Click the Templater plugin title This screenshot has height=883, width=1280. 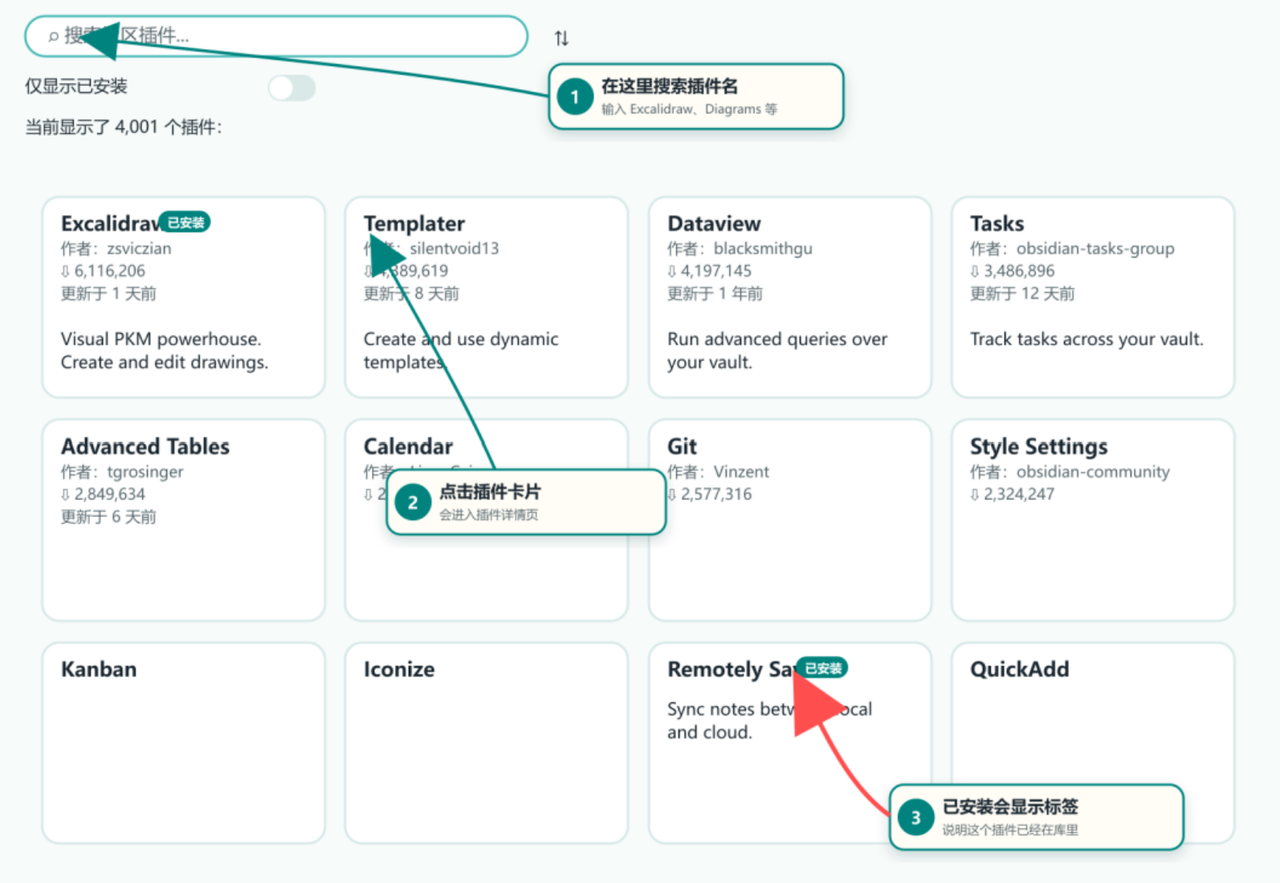click(x=414, y=224)
